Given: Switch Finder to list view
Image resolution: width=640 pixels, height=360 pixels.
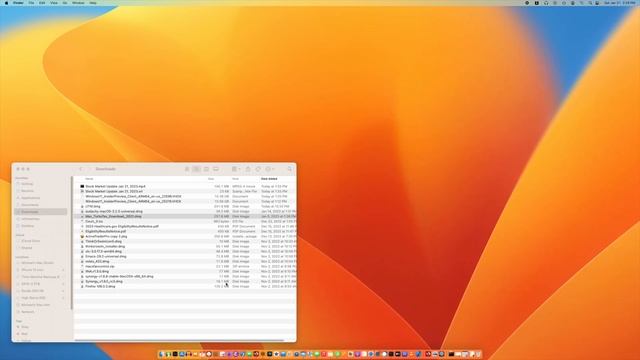Looking at the screenshot, I should tap(196, 169).
